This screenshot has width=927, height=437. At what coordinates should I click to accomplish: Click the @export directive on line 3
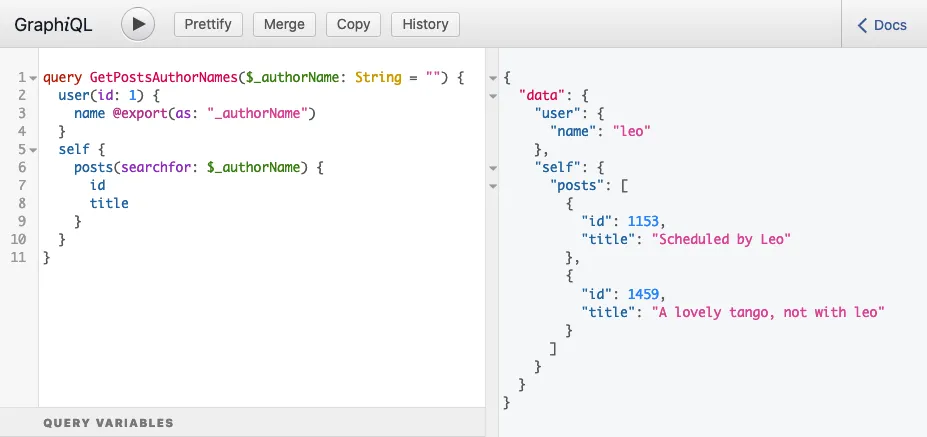point(140,114)
